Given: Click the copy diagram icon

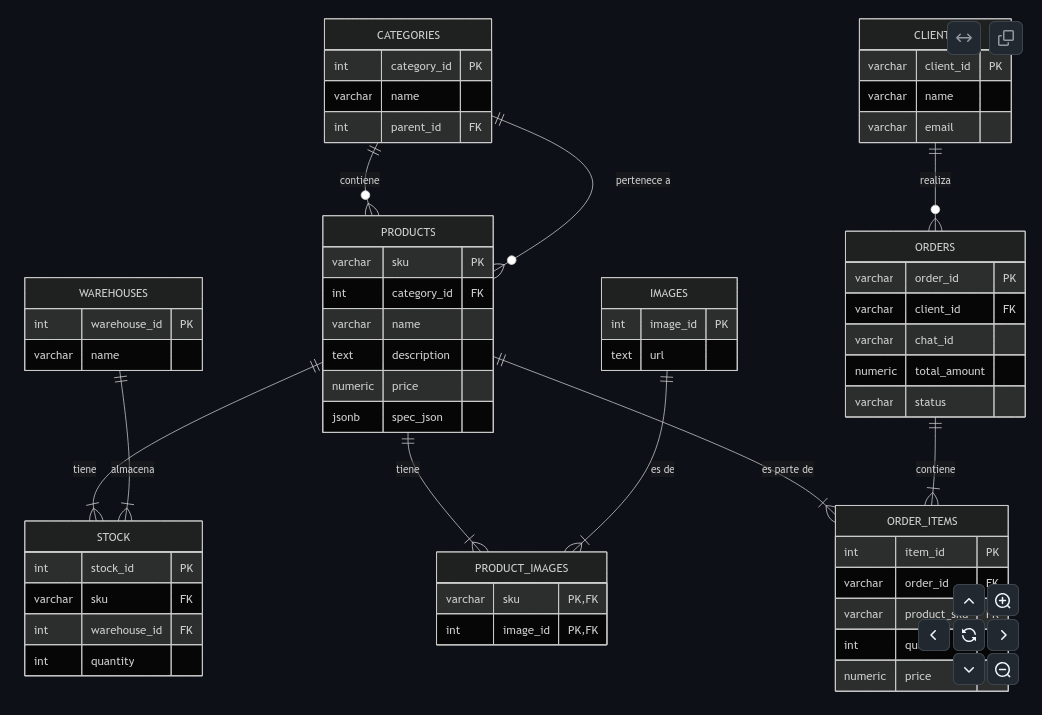Looking at the screenshot, I should pyautogui.click(x=1005, y=38).
